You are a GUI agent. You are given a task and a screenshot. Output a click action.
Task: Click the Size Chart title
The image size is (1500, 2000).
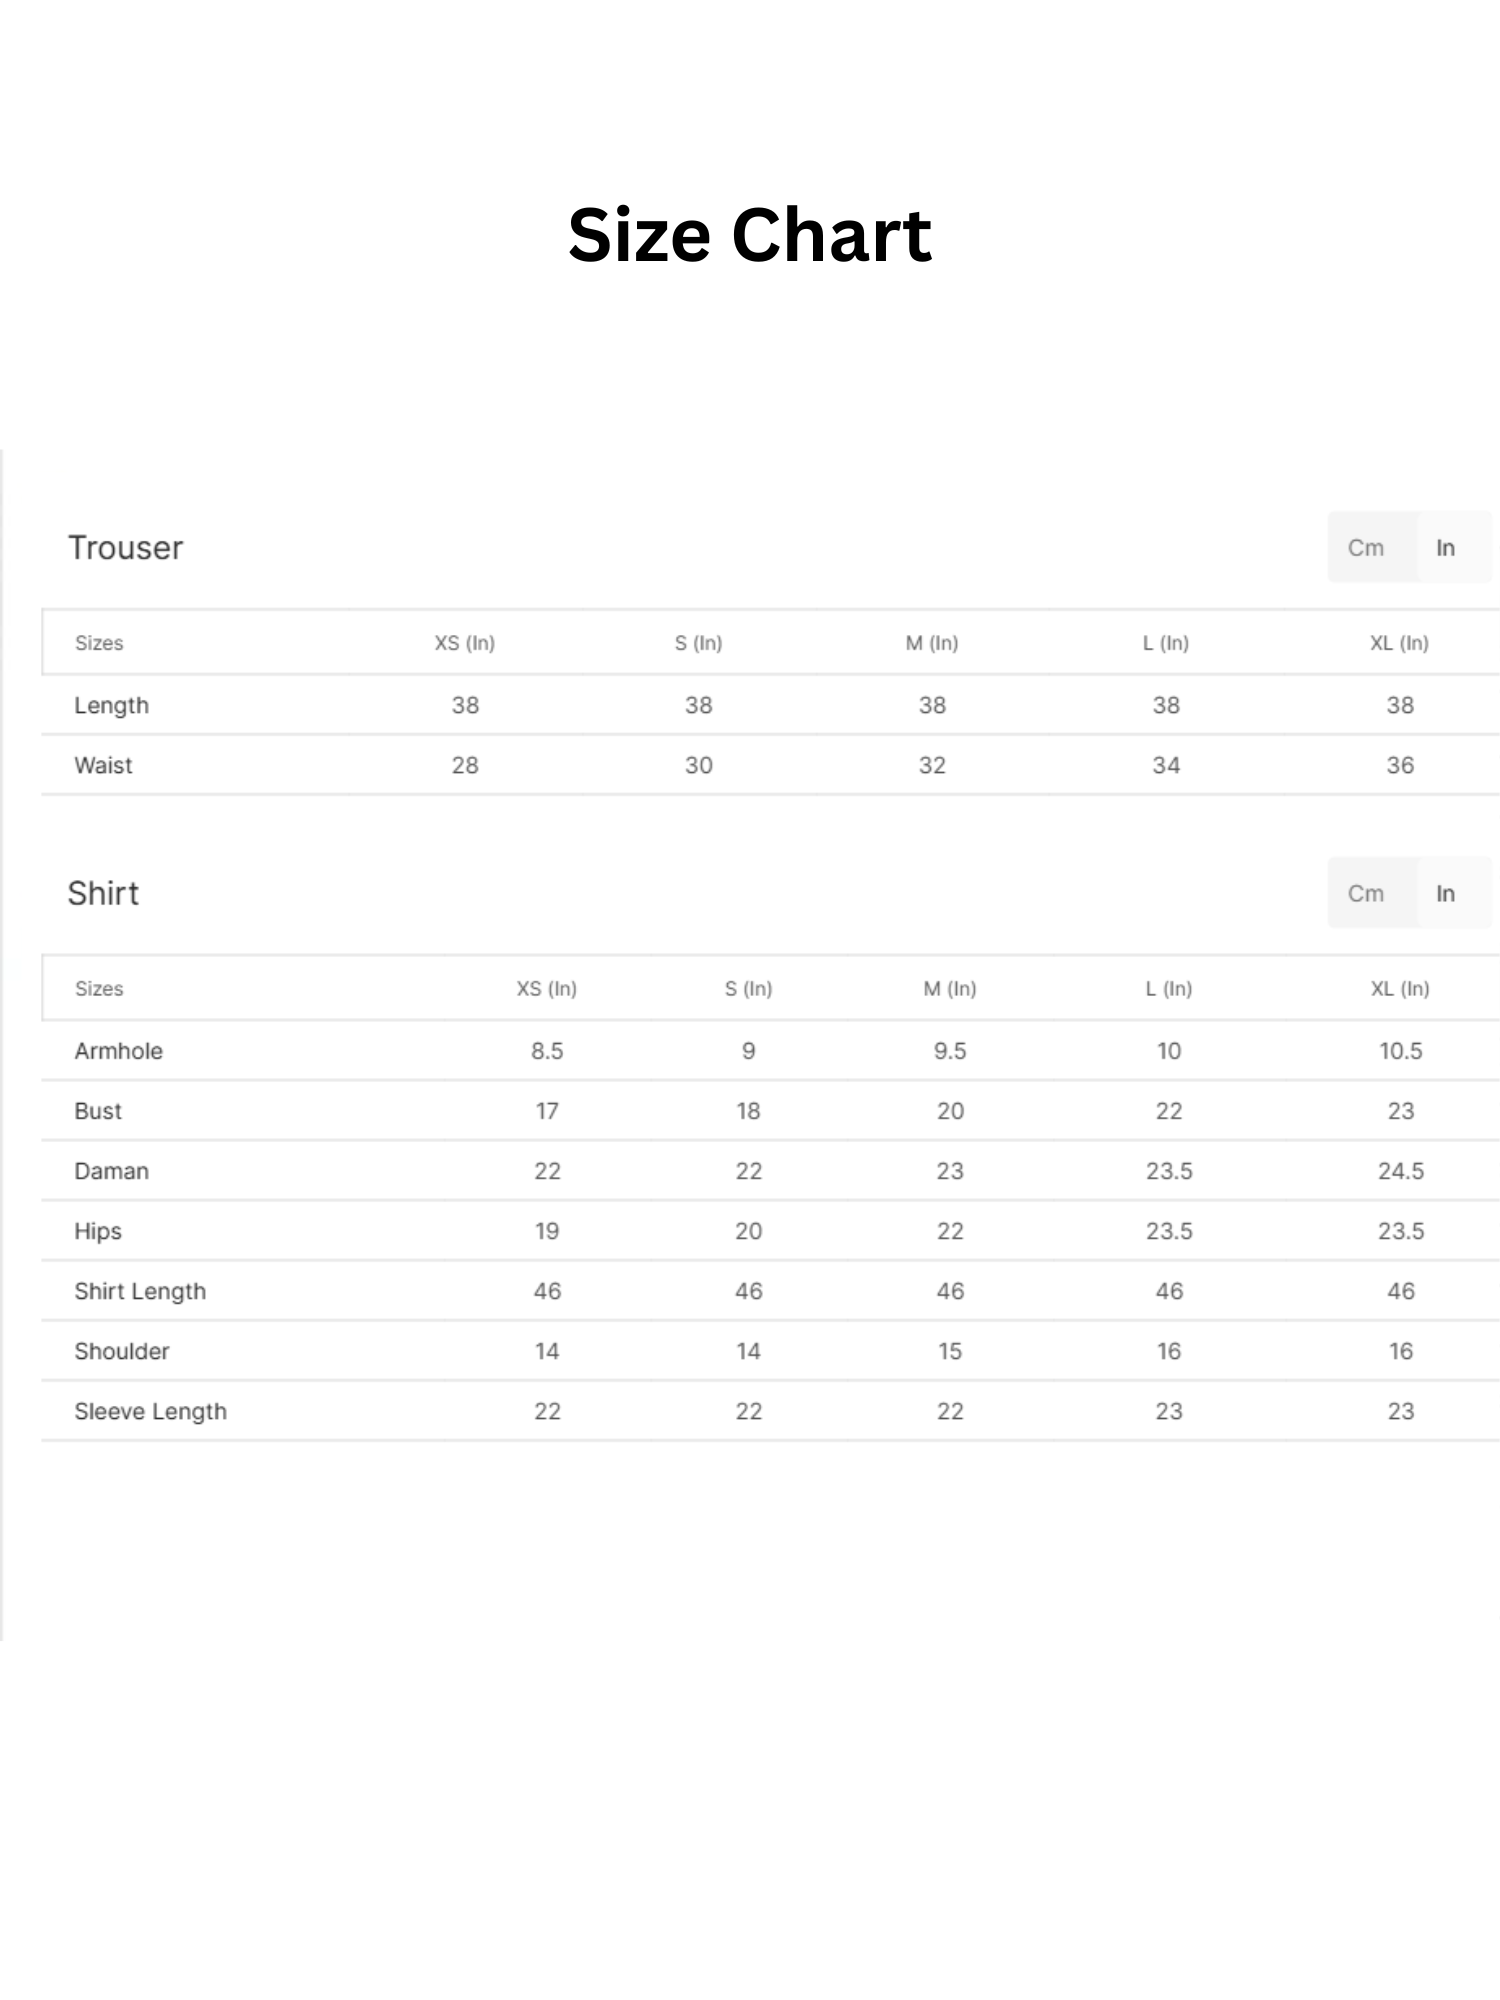click(750, 235)
